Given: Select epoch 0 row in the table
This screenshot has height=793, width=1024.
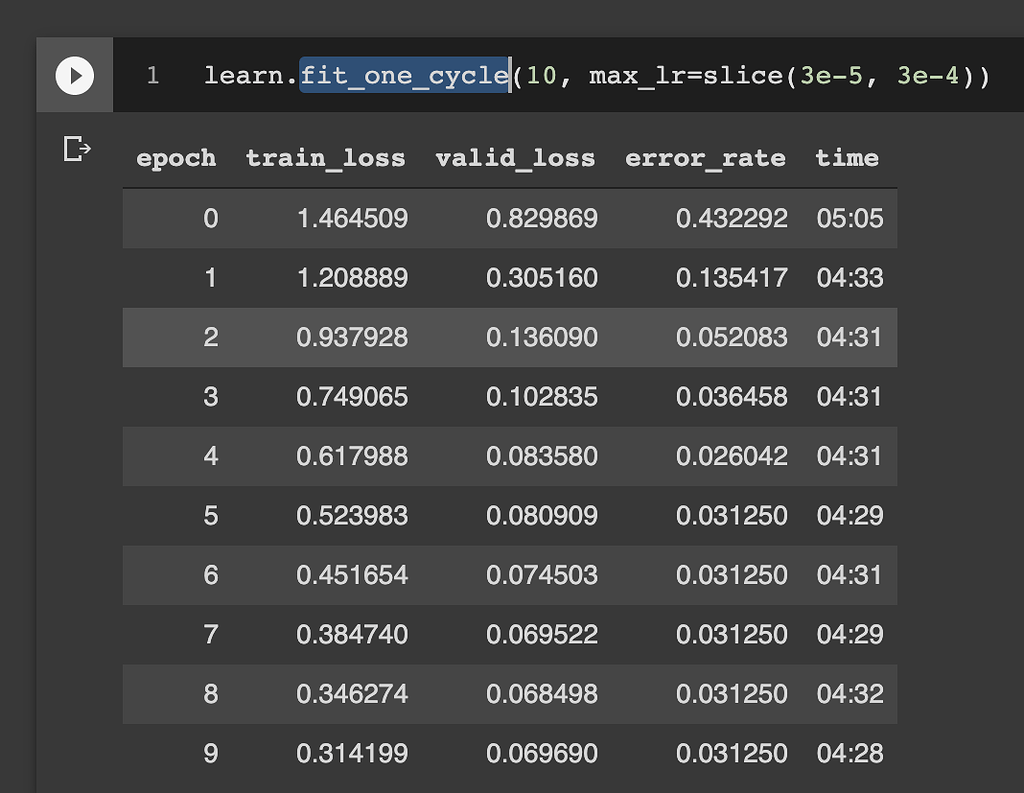Looking at the screenshot, I should pos(500,219).
